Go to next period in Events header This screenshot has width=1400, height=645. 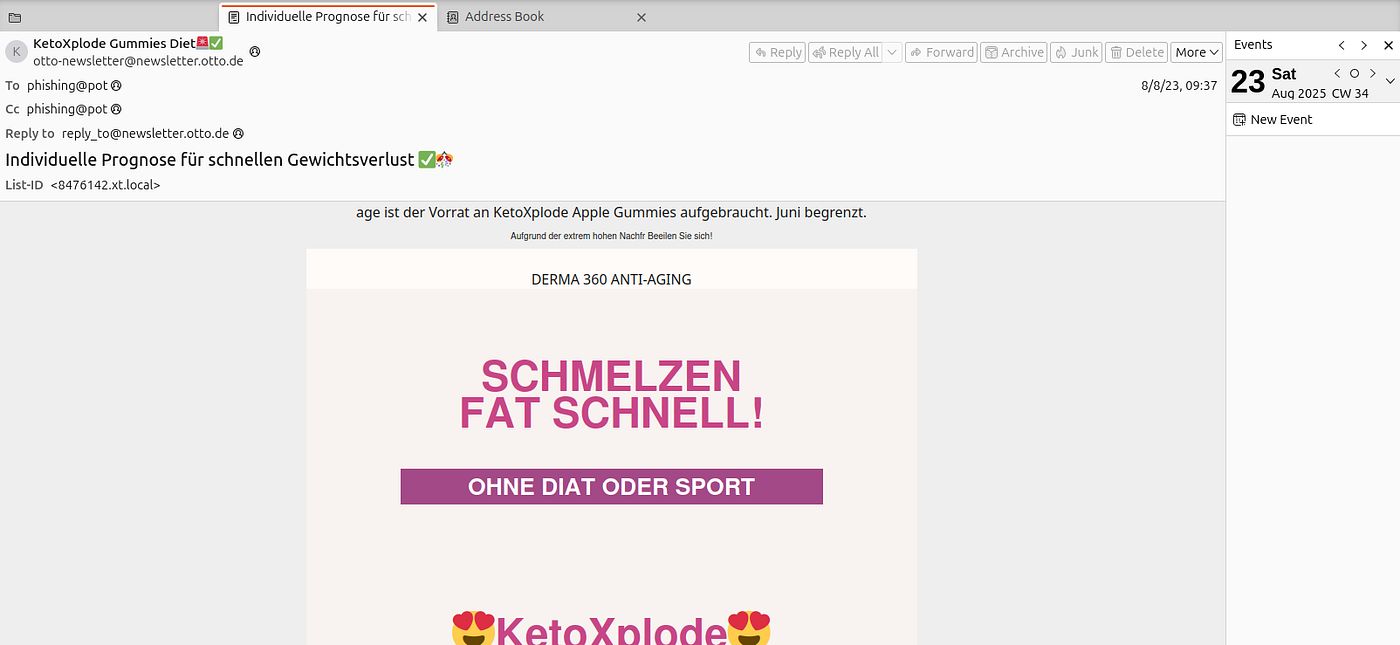pos(1364,45)
